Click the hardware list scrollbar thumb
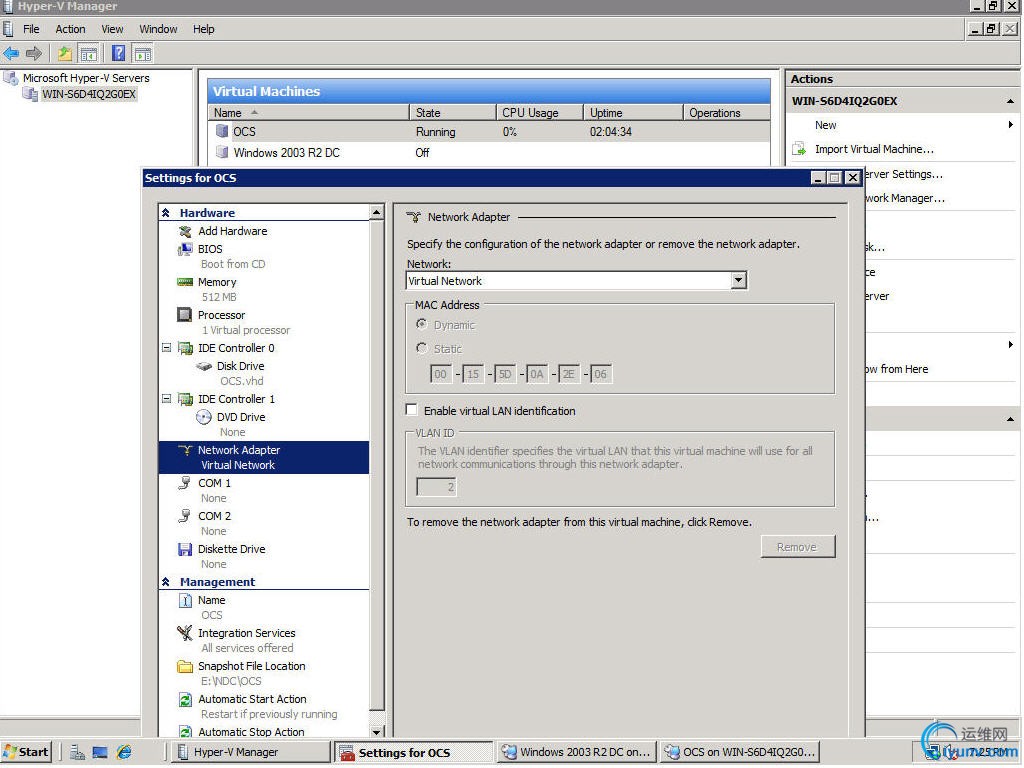The height and width of the screenshot is (768, 1024). [x=377, y=466]
